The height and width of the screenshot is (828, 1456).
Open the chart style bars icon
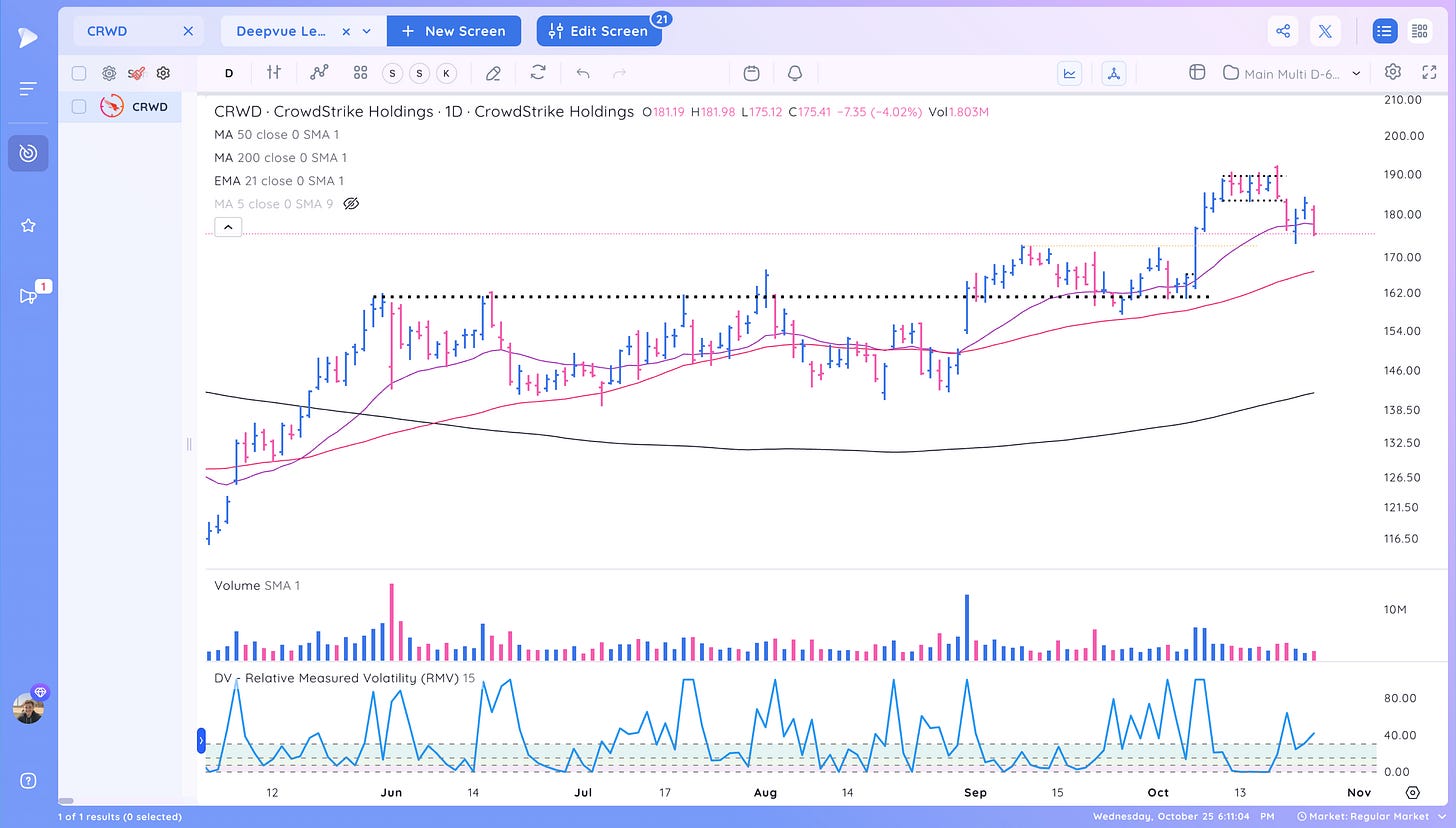point(274,73)
